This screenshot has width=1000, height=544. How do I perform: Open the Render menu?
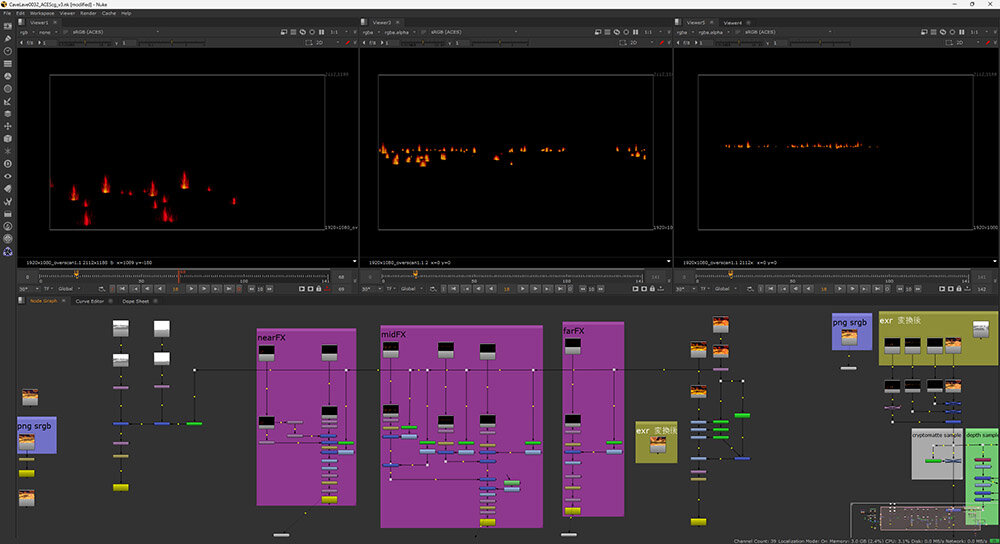pyautogui.click(x=88, y=13)
